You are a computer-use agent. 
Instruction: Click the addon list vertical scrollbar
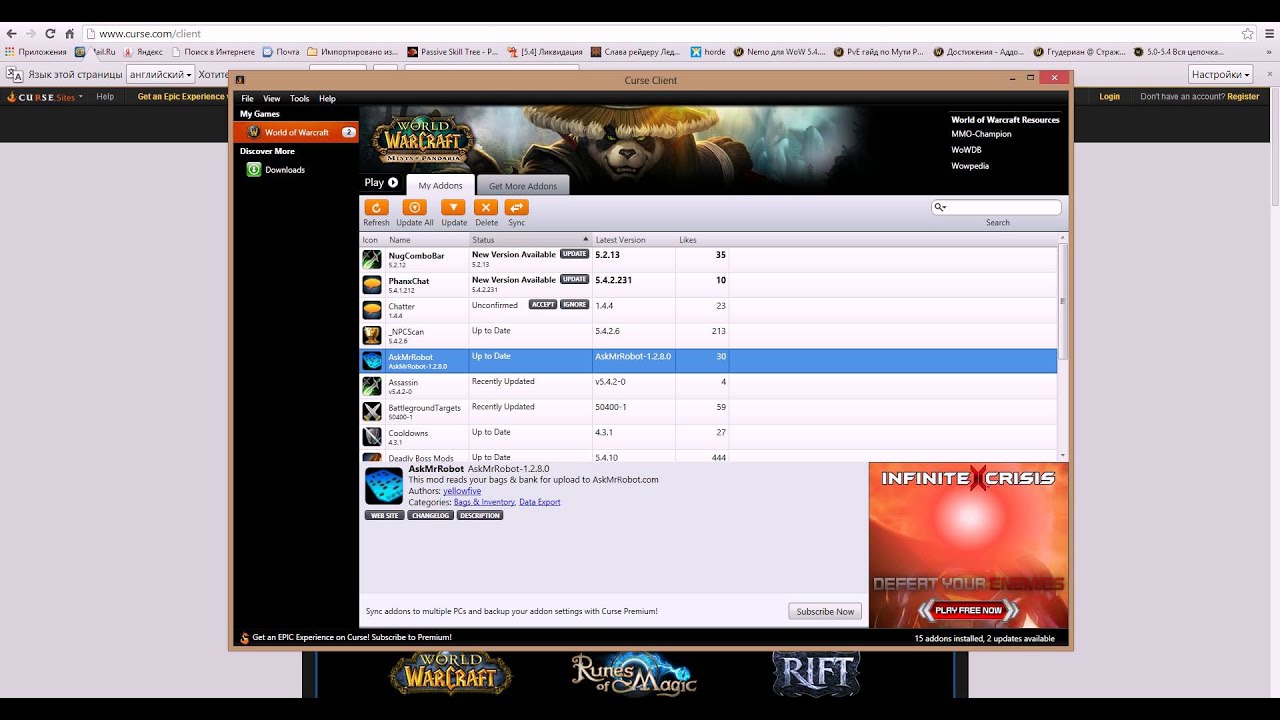(x=1063, y=303)
